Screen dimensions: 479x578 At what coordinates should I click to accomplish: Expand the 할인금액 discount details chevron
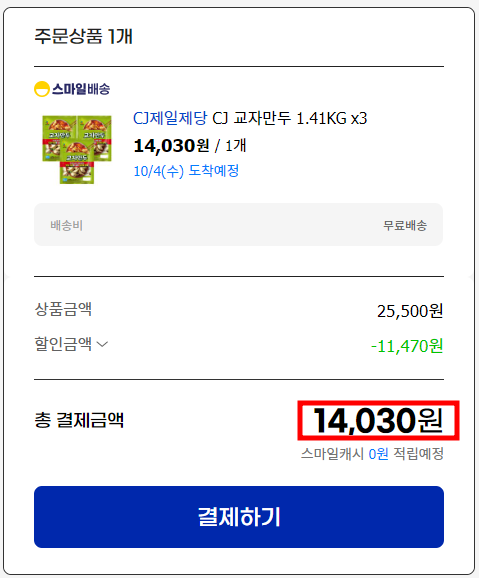[102, 344]
